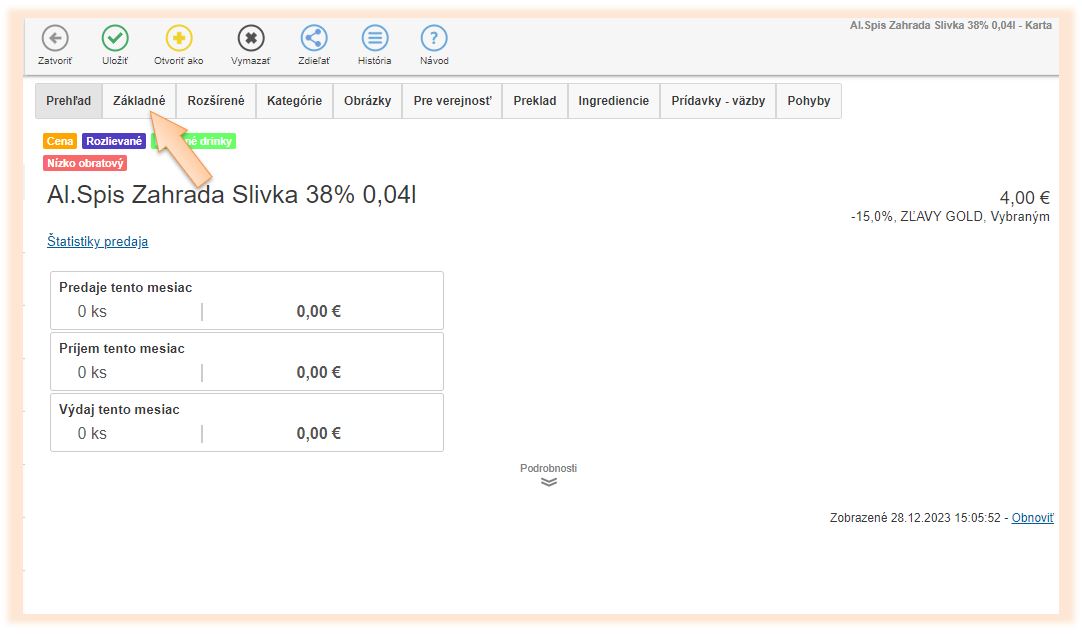Select the purple Rozlievané tag

click(114, 142)
